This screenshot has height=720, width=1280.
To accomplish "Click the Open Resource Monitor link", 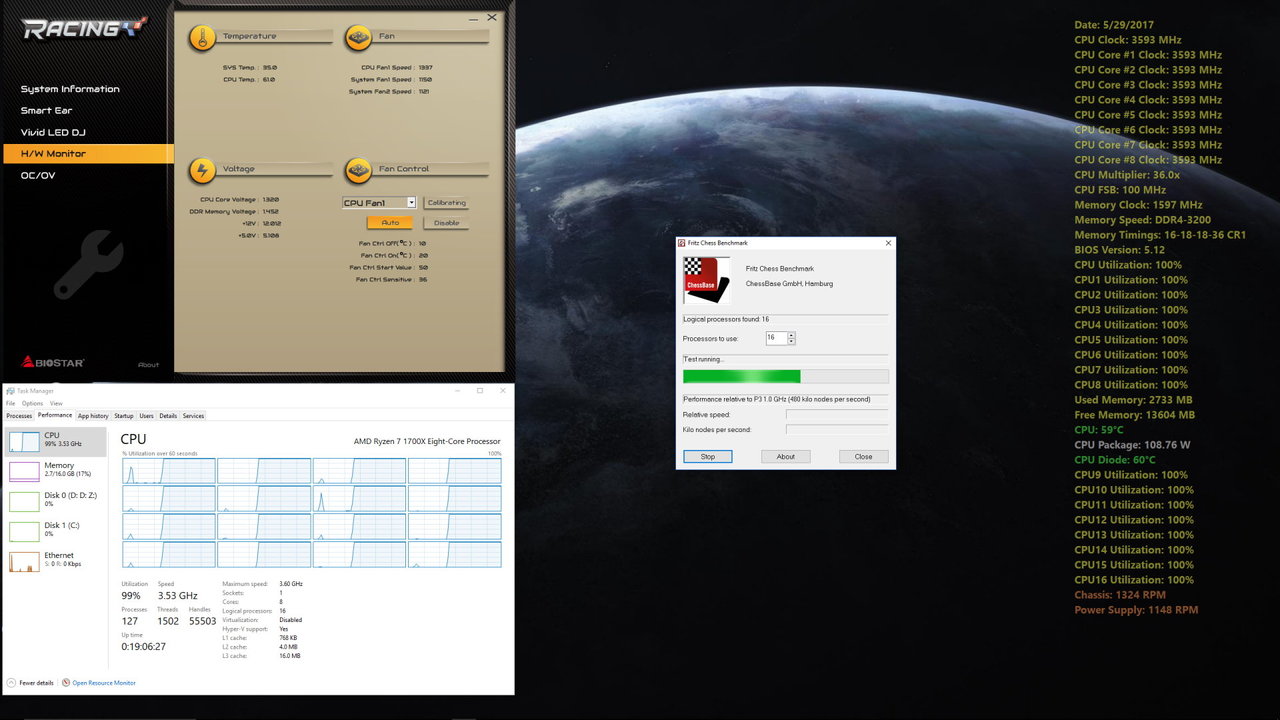I will coord(103,683).
